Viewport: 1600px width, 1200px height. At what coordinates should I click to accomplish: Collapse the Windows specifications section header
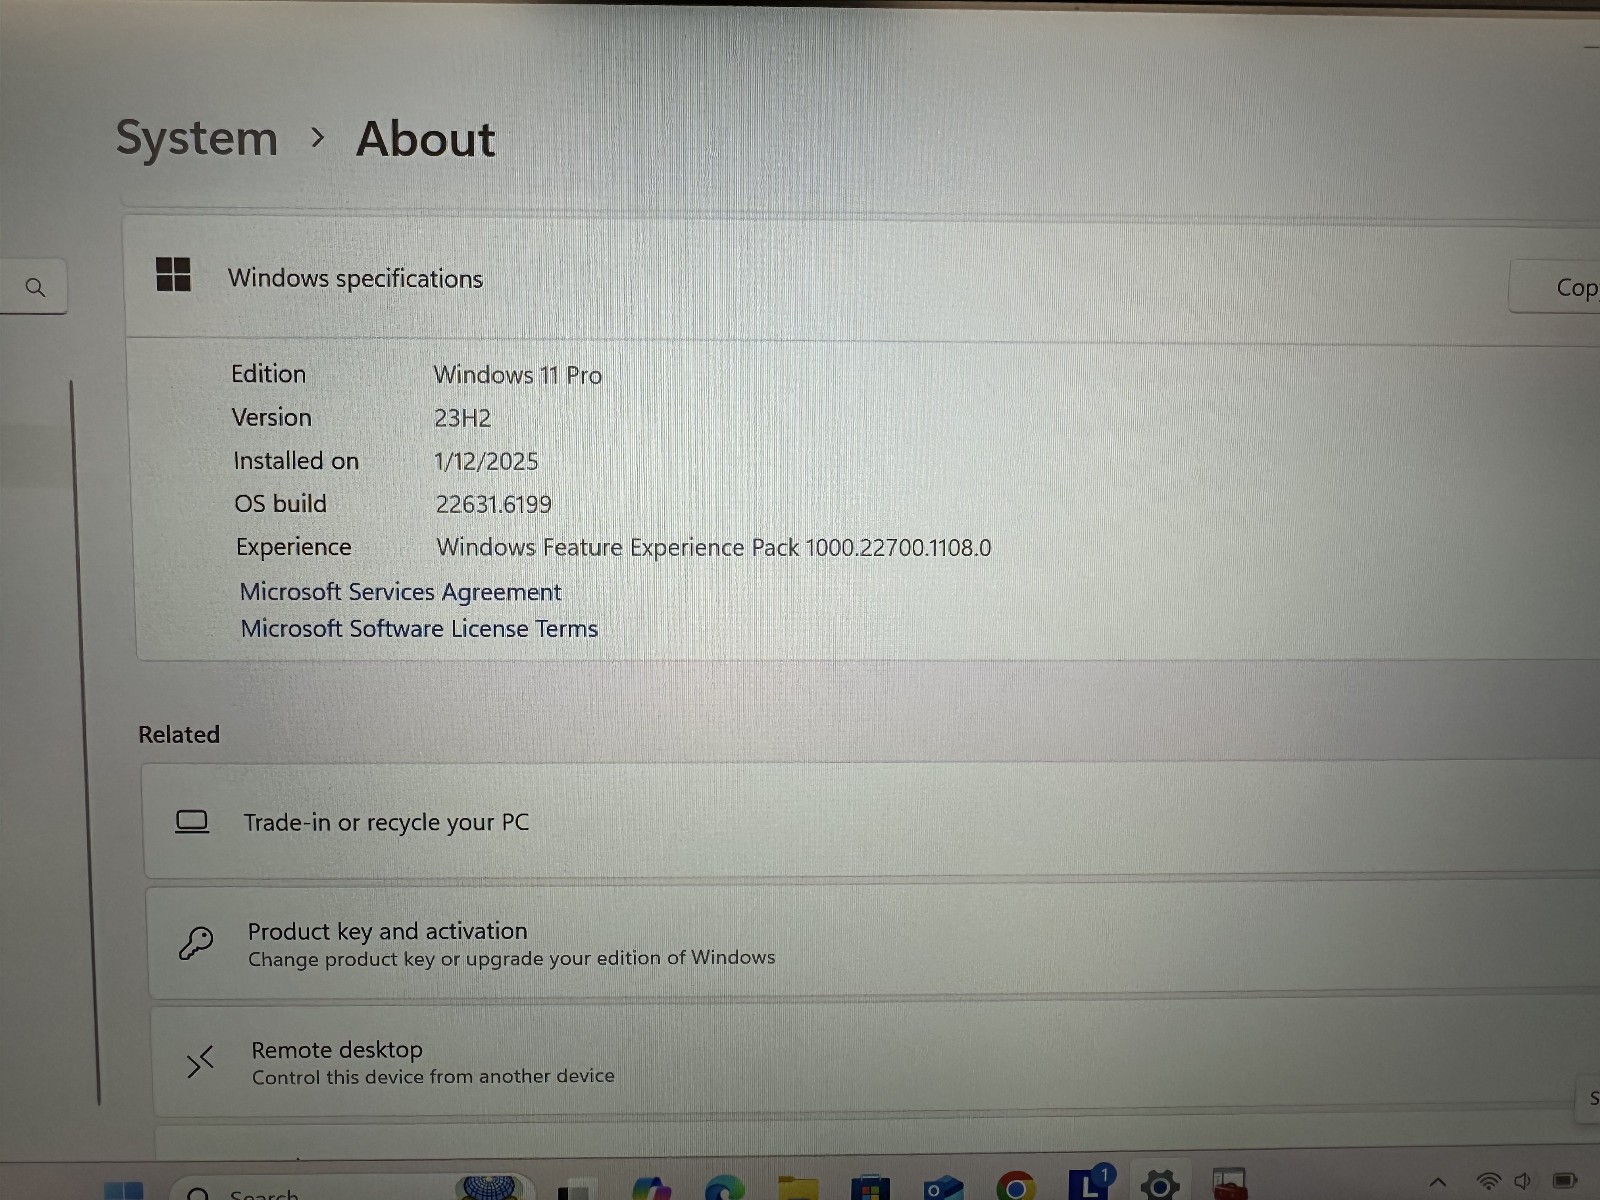point(860,281)
